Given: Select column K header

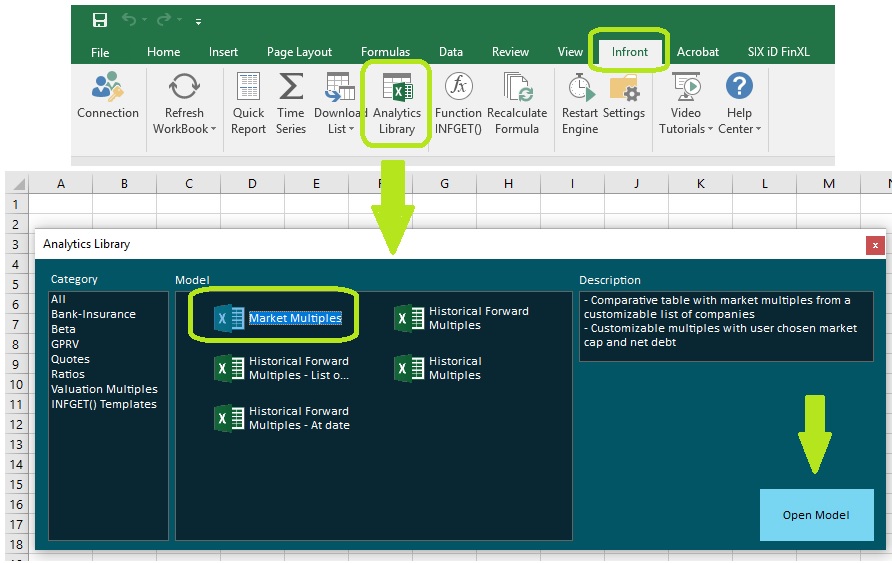Looking at the screenshot, I should click(x=700, y=184).
